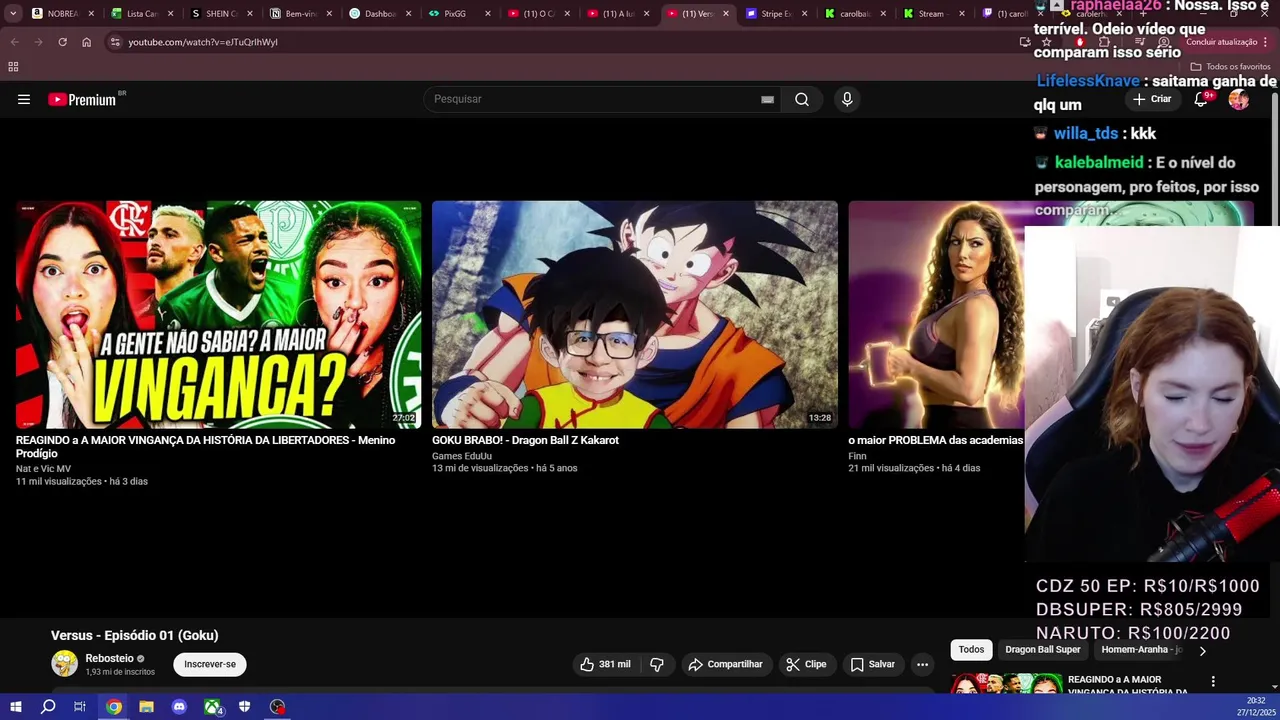Open YouTube notifications bell
This screenshot has height=720, width=1280.
point(1202,99)
